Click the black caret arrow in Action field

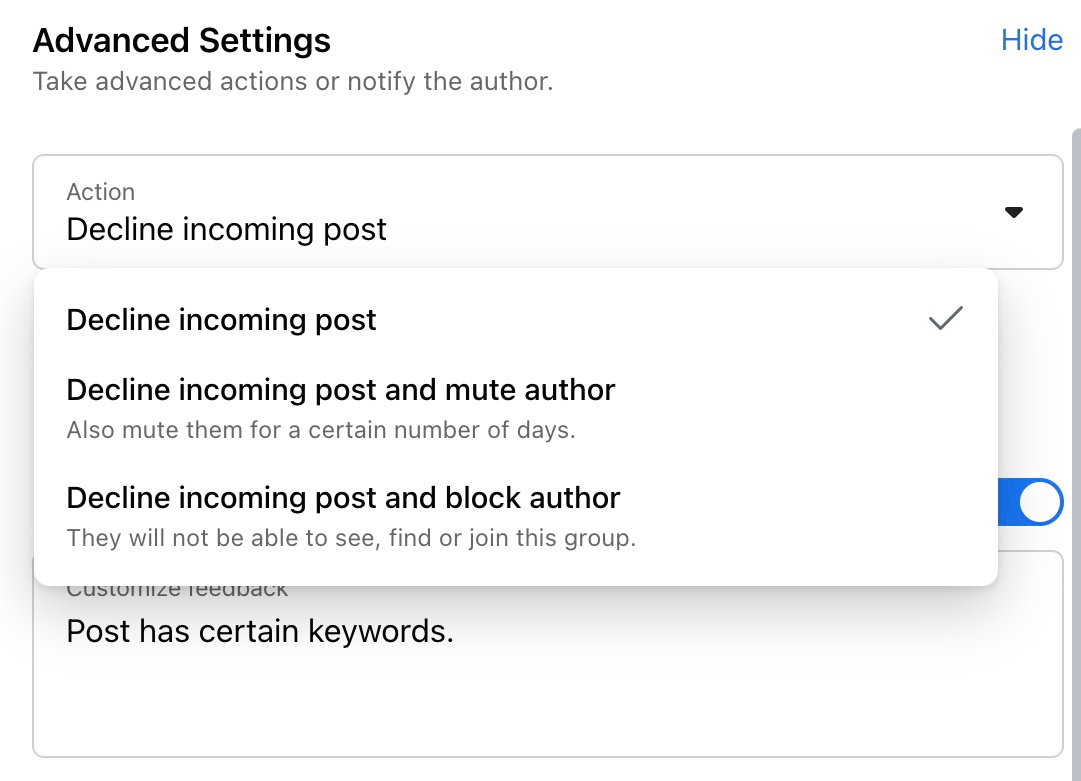[x=1013, y=212]
